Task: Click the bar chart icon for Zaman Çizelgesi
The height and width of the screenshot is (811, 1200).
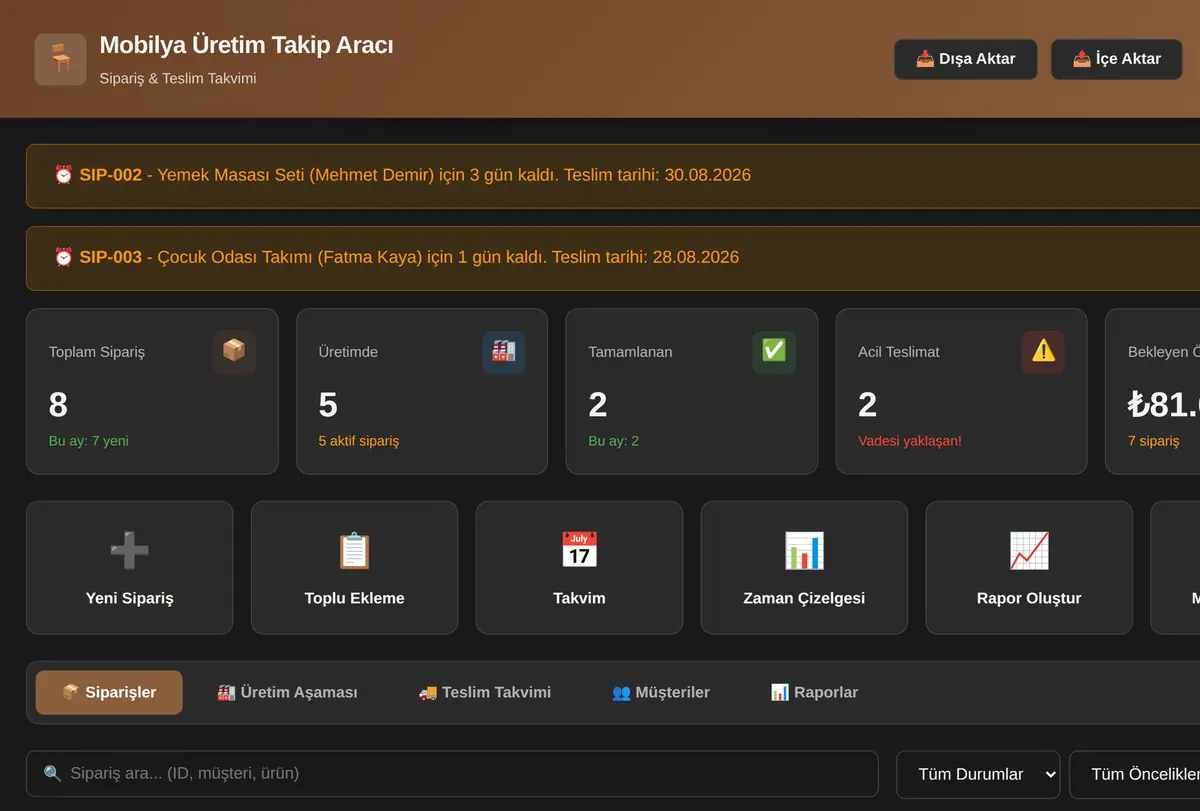Action: (x=804, y=550)
